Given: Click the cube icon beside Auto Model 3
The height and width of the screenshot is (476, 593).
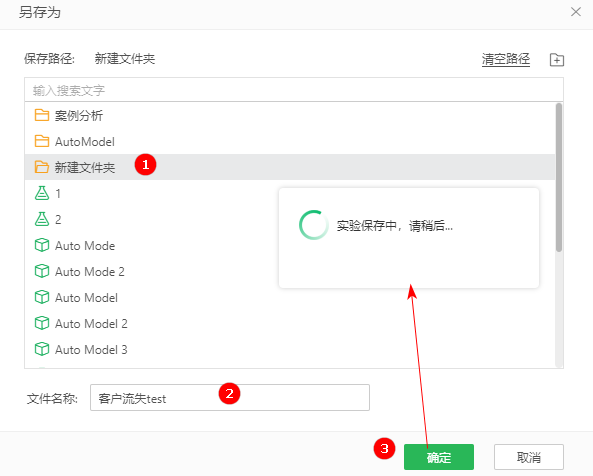Looking at the screenshot, I should 42,349.
